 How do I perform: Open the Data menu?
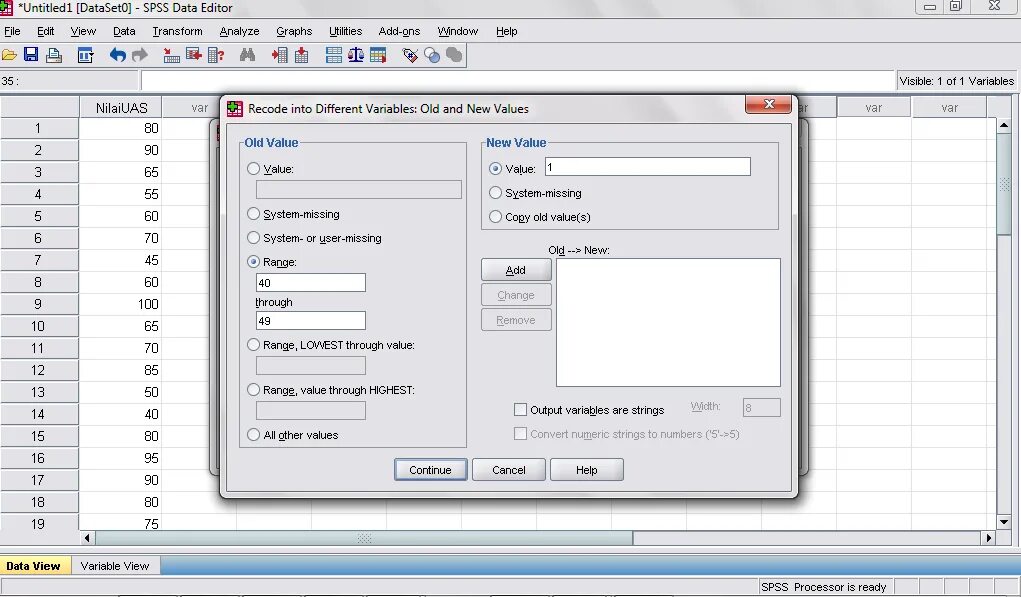[x=124, y=31]
